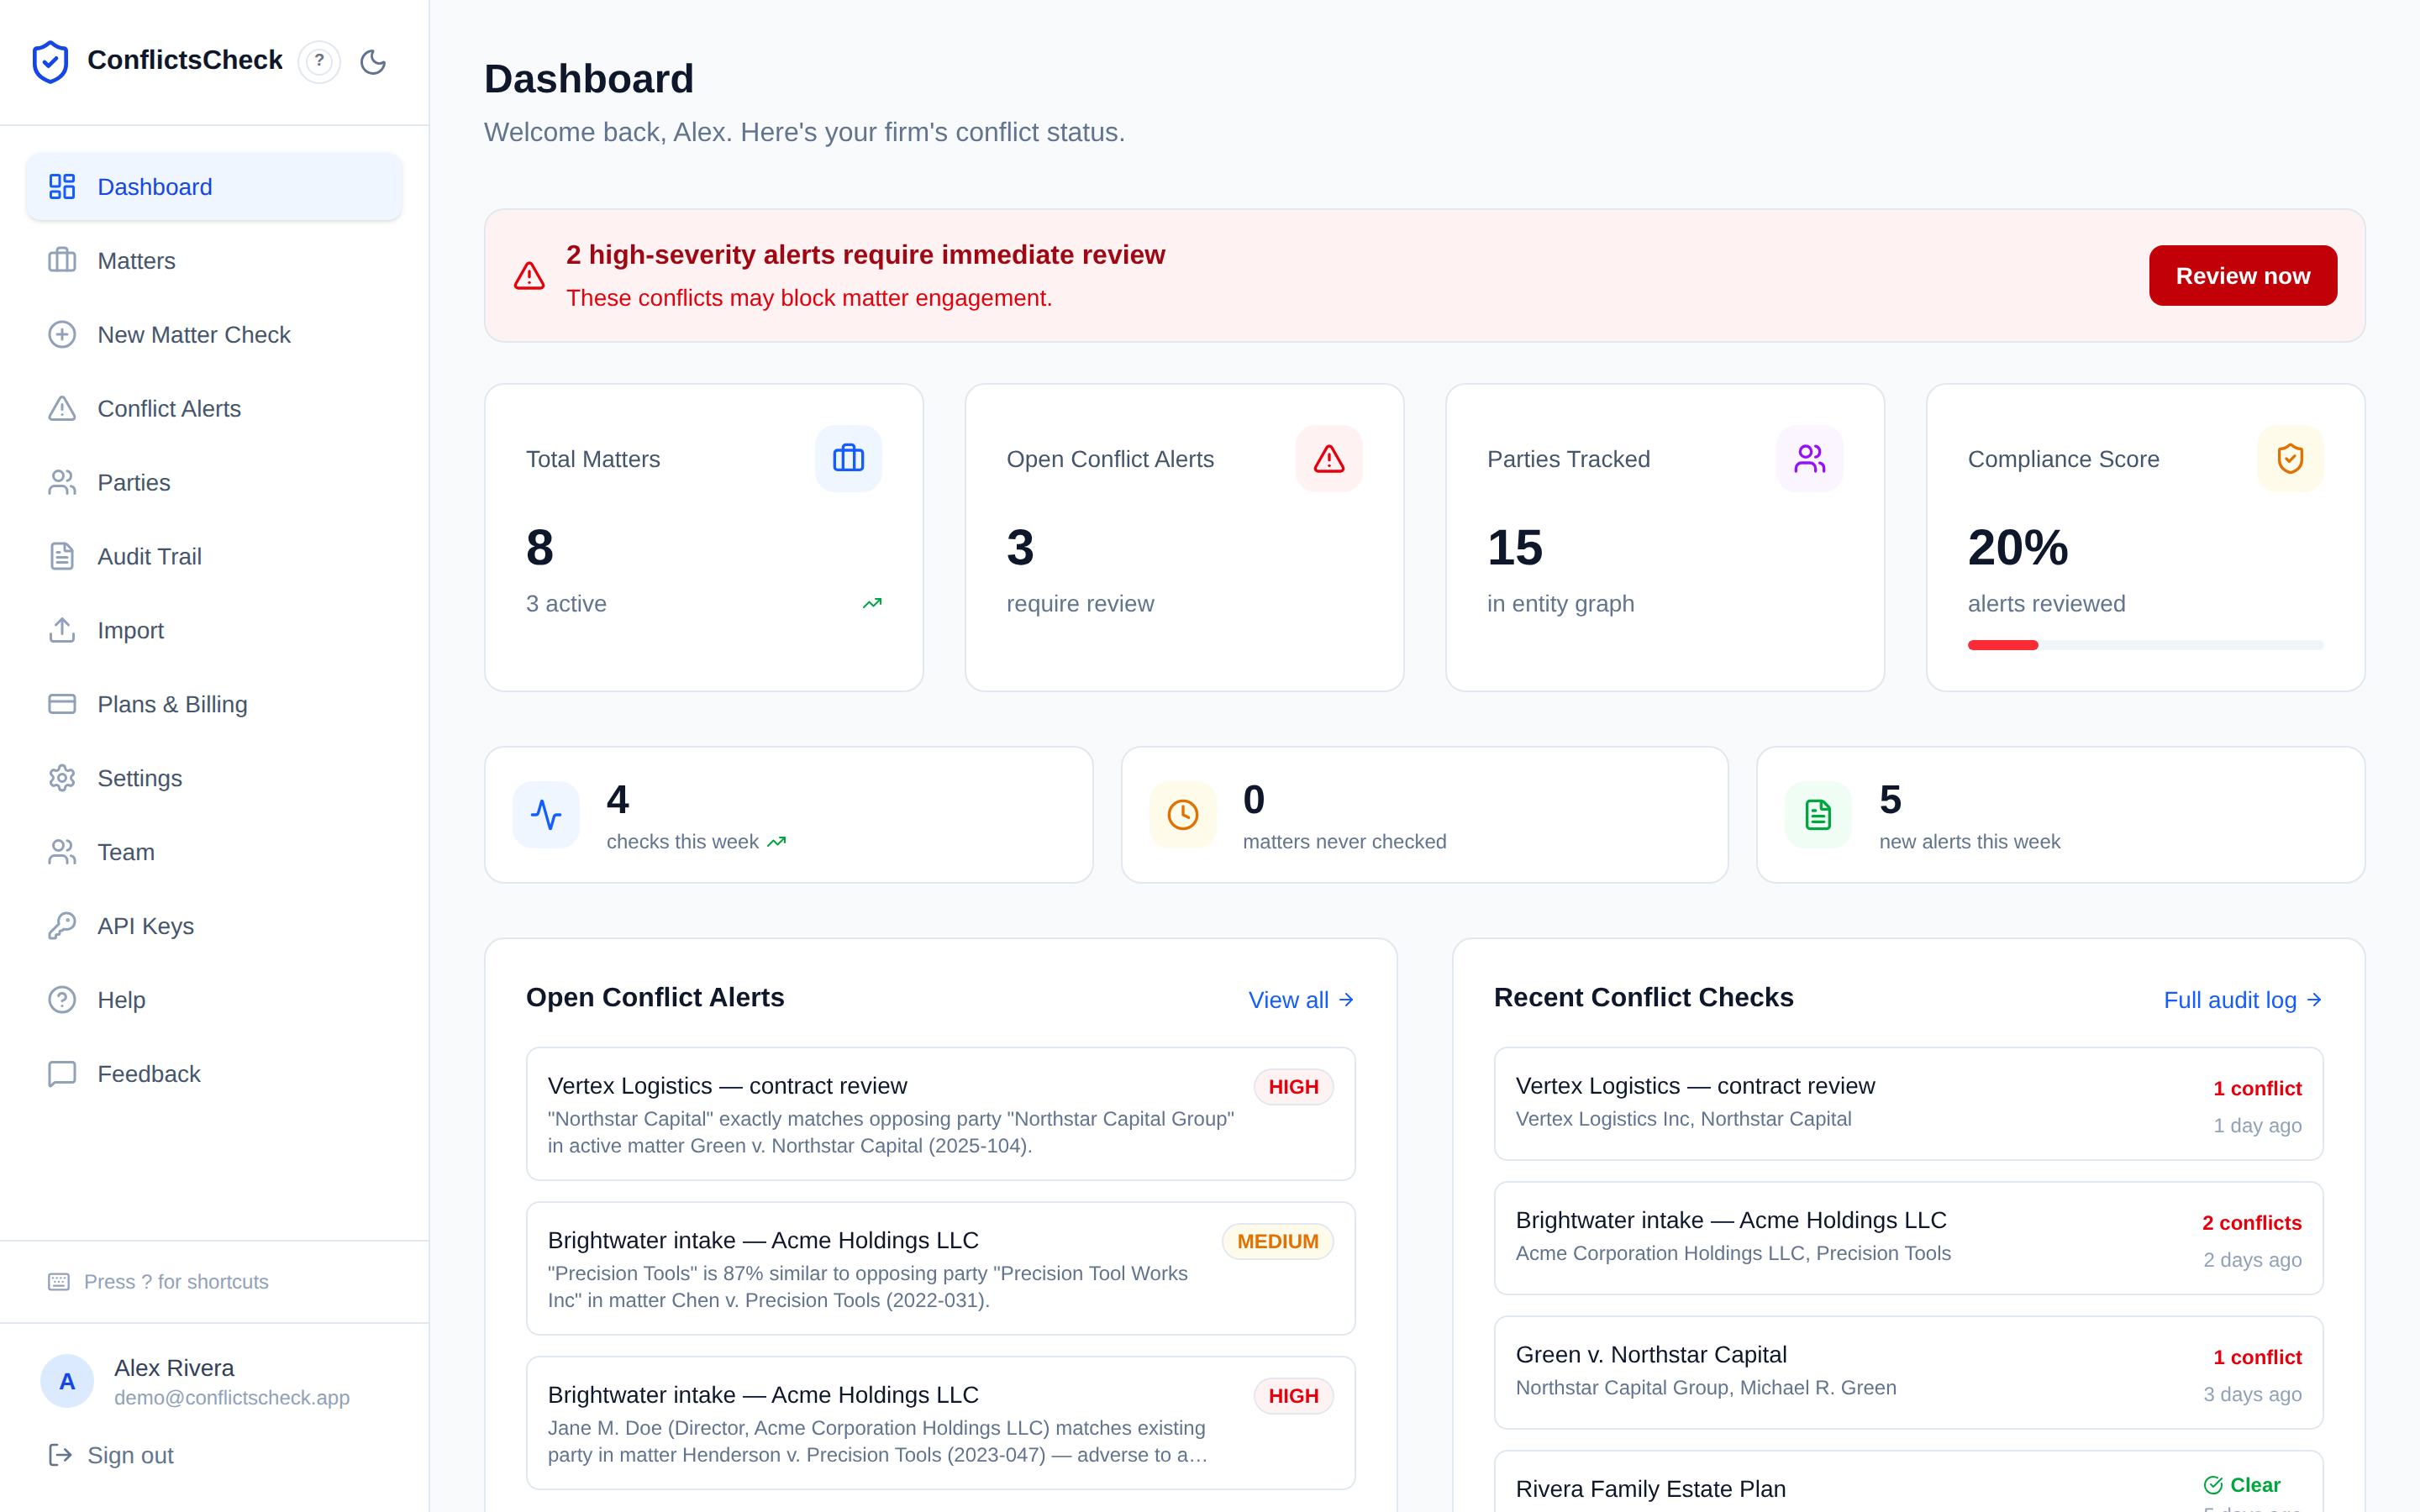Open New Matter Check from sidebar
The width and height of the screenshot is (2420, 1512).
click(214, 335)
